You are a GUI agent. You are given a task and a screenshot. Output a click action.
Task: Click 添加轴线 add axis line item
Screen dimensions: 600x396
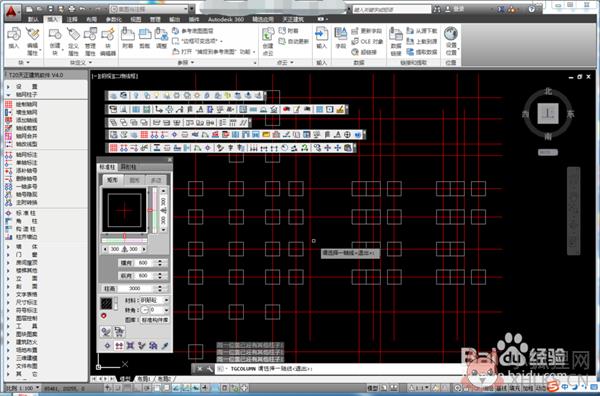tap(21, 120)
